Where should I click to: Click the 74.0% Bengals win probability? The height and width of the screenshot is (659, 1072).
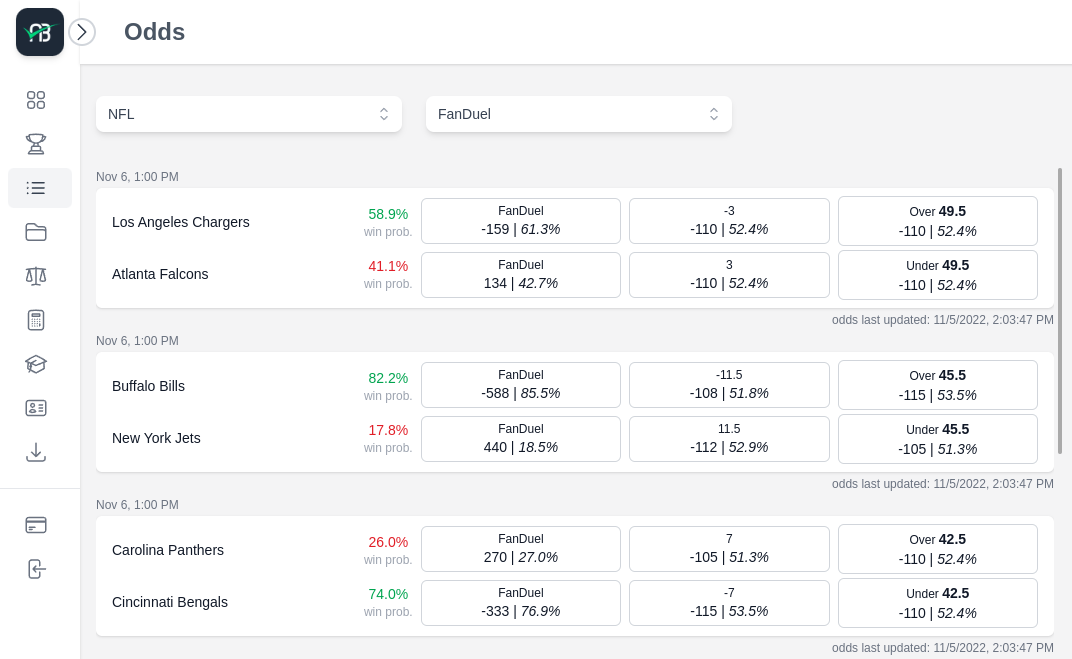388,594
